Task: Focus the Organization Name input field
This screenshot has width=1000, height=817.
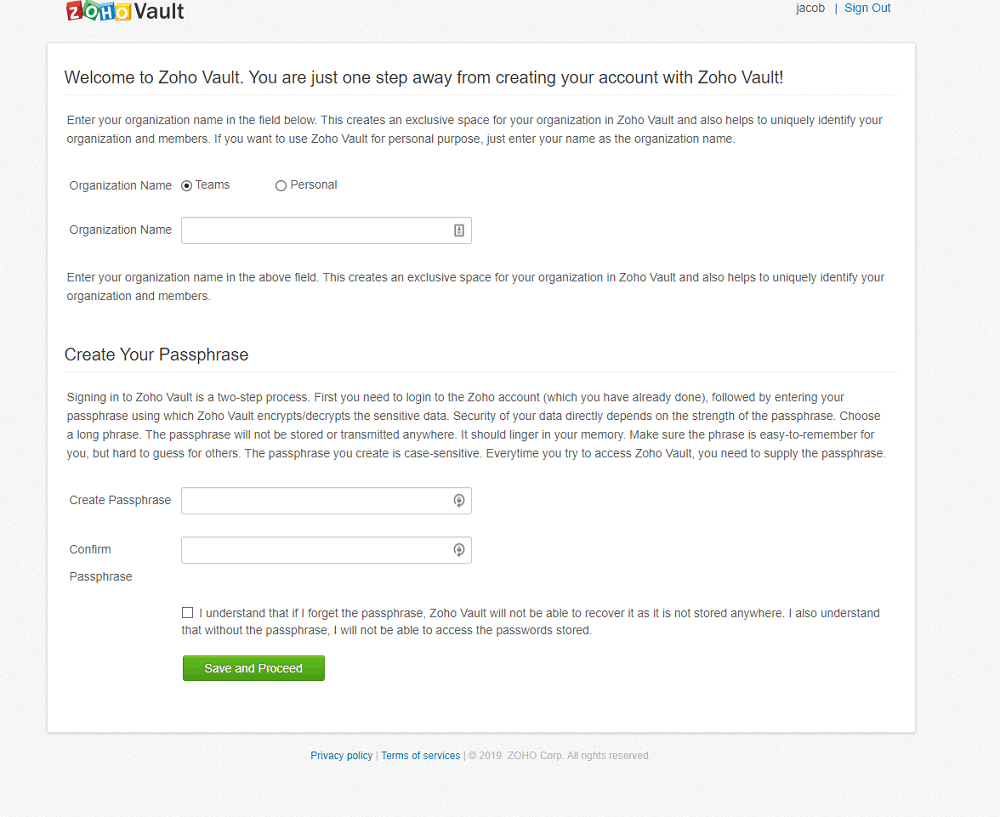Action: [x=326, y=230]
